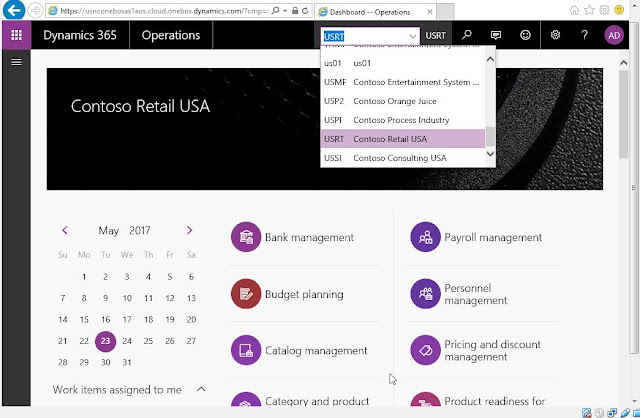Select USSI Contoso Consulting USA
The height and width of the screenshot is (418, 640).
tap(402, 158)
